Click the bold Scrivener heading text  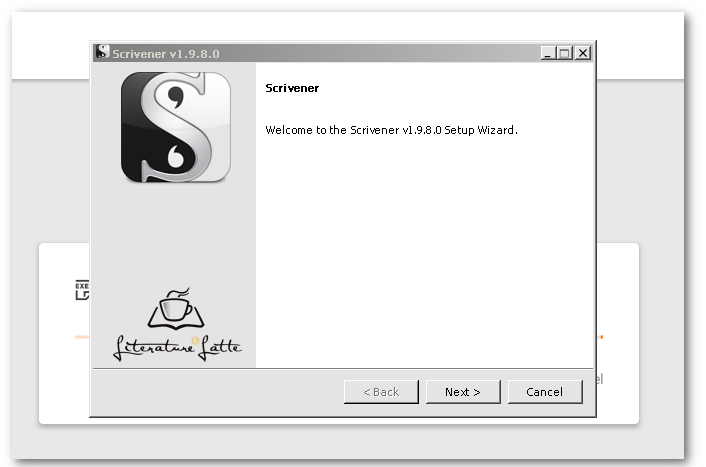[292, 88]
